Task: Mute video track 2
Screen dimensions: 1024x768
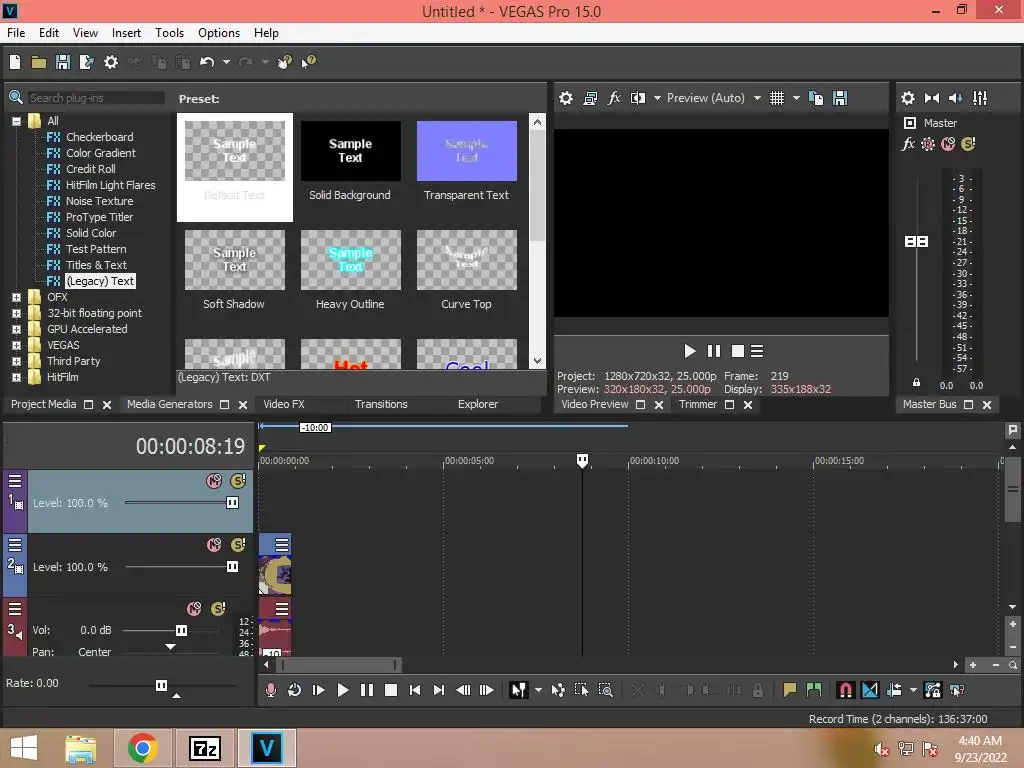Action: 214,545
